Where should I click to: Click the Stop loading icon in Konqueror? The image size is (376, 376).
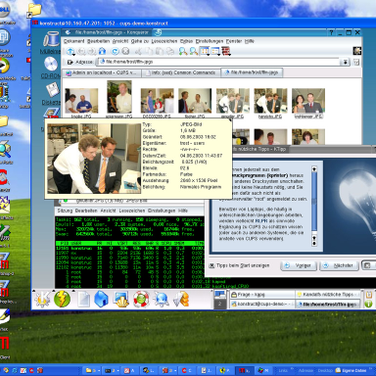125,51
